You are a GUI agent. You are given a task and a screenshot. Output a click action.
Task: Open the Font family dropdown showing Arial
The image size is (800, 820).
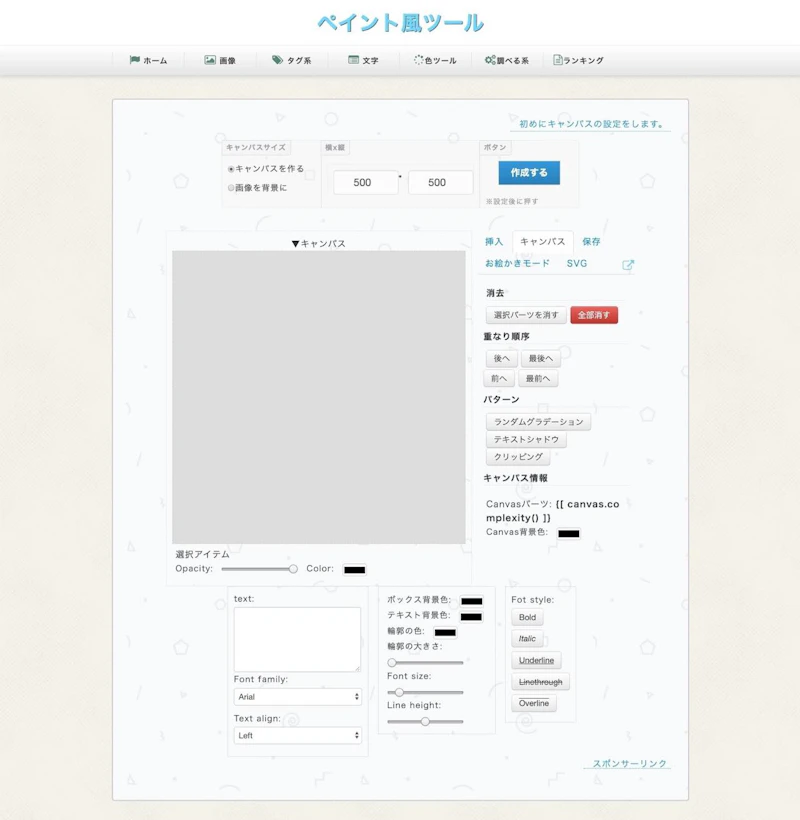click(x=298, y=697)
